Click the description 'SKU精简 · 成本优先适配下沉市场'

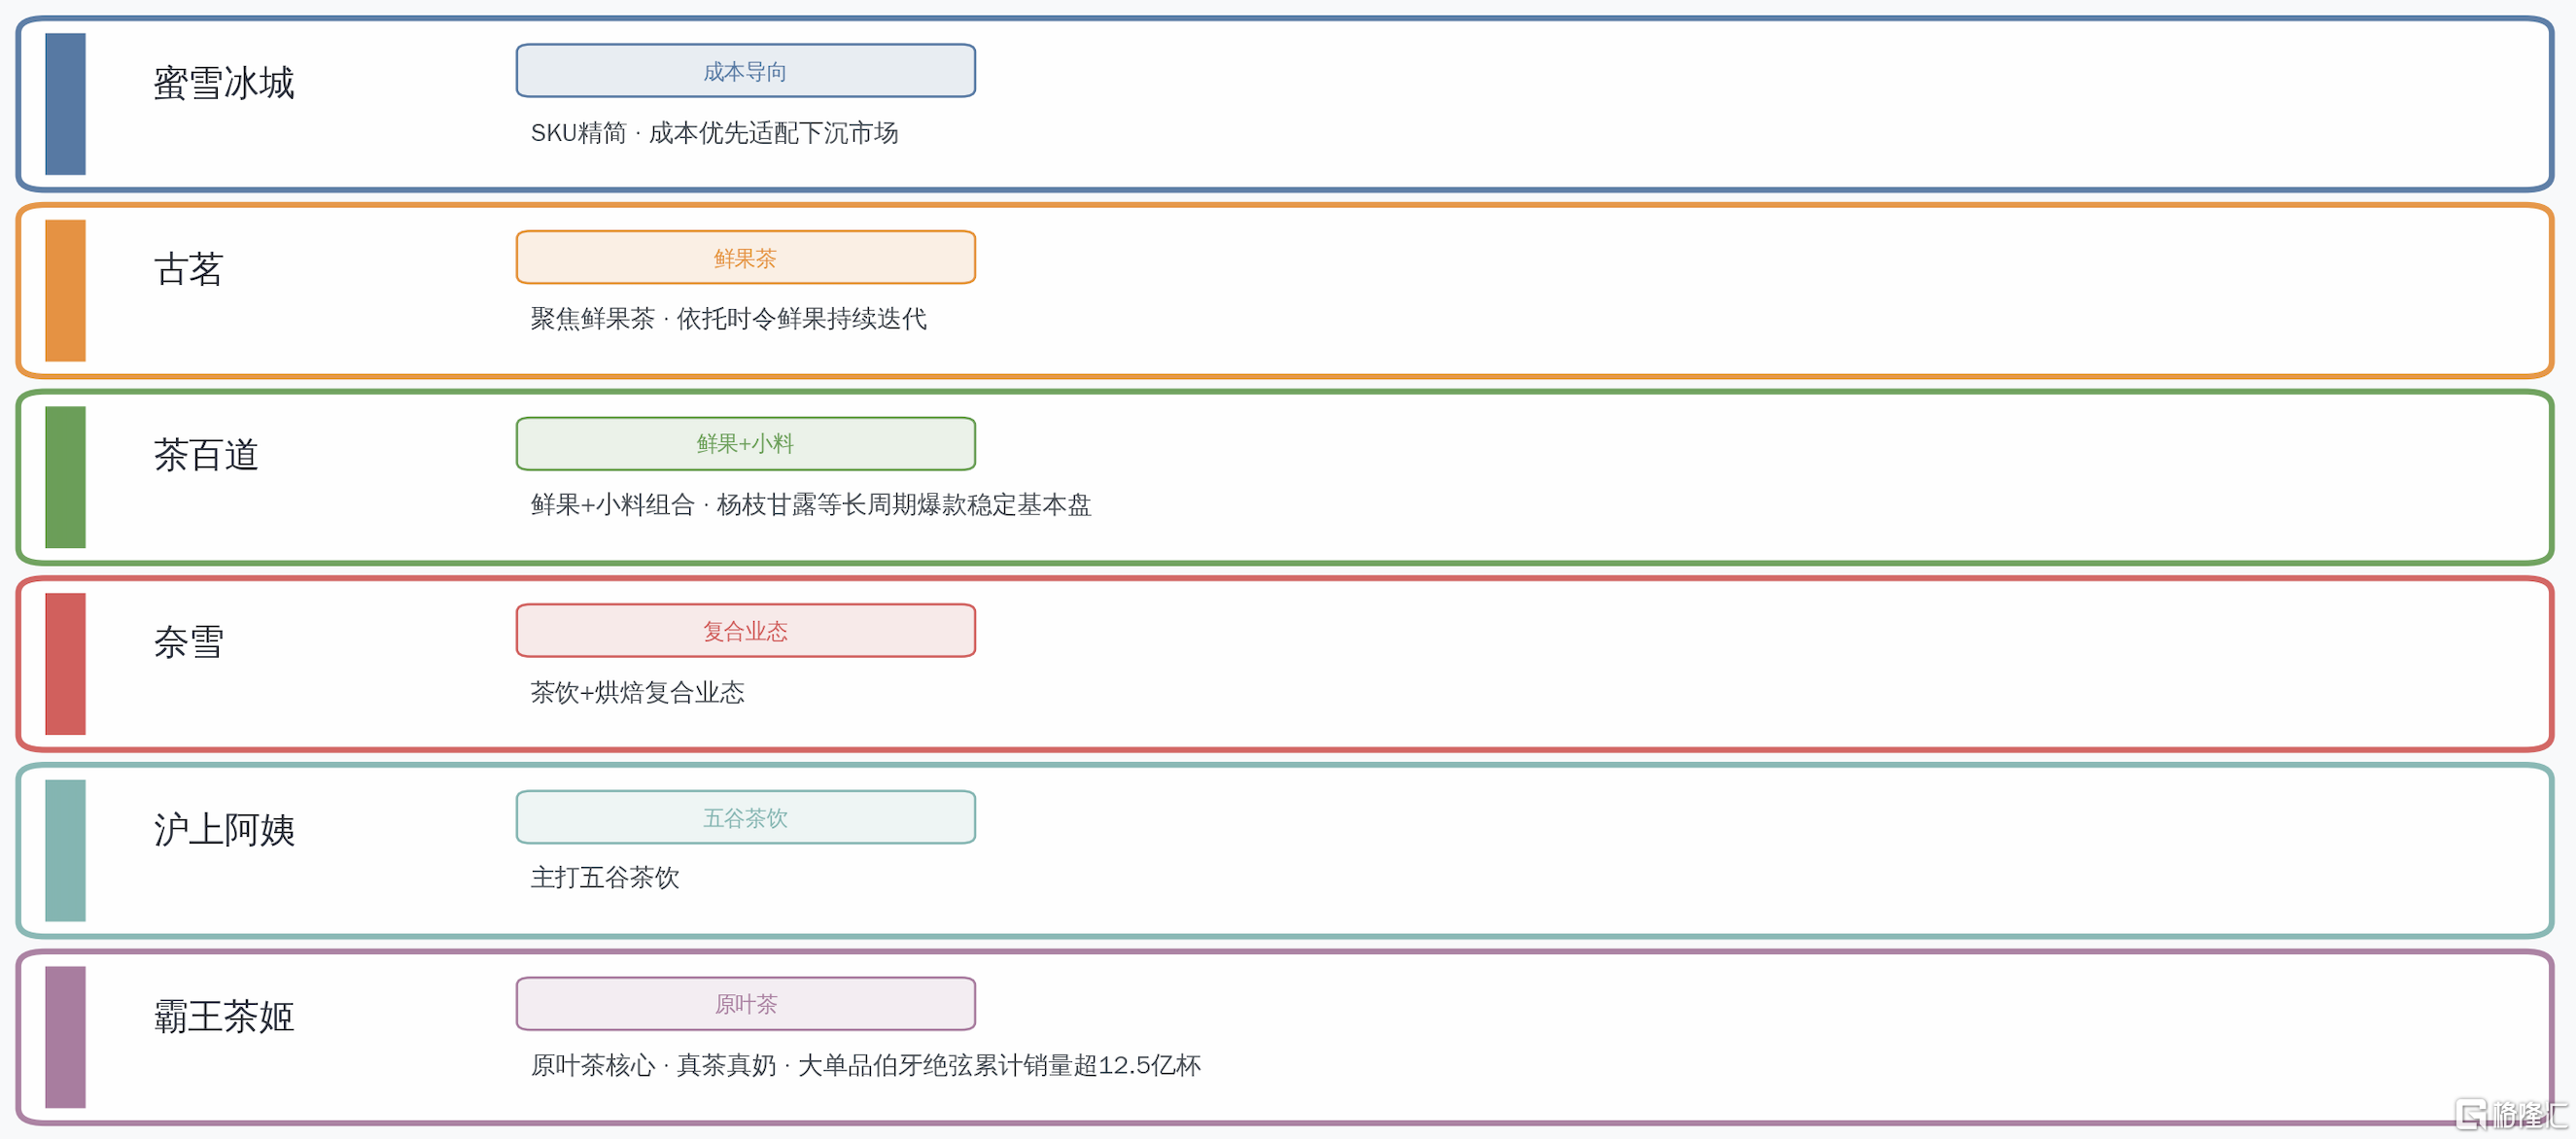714,133
